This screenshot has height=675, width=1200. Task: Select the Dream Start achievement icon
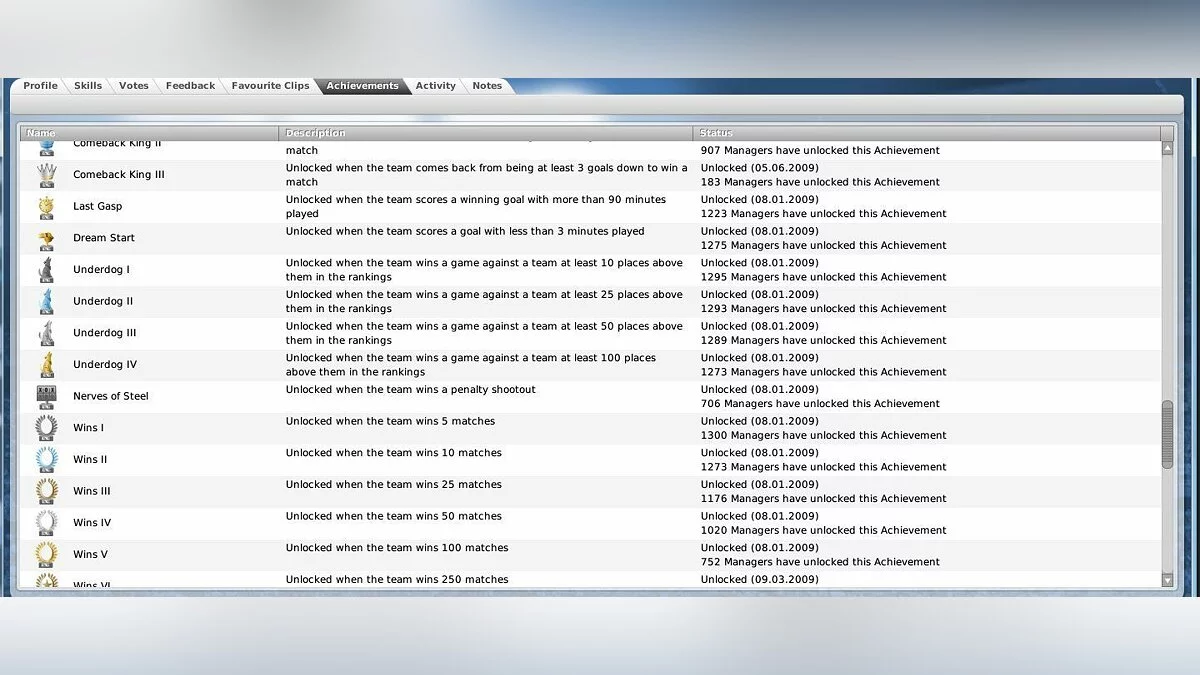46,239
